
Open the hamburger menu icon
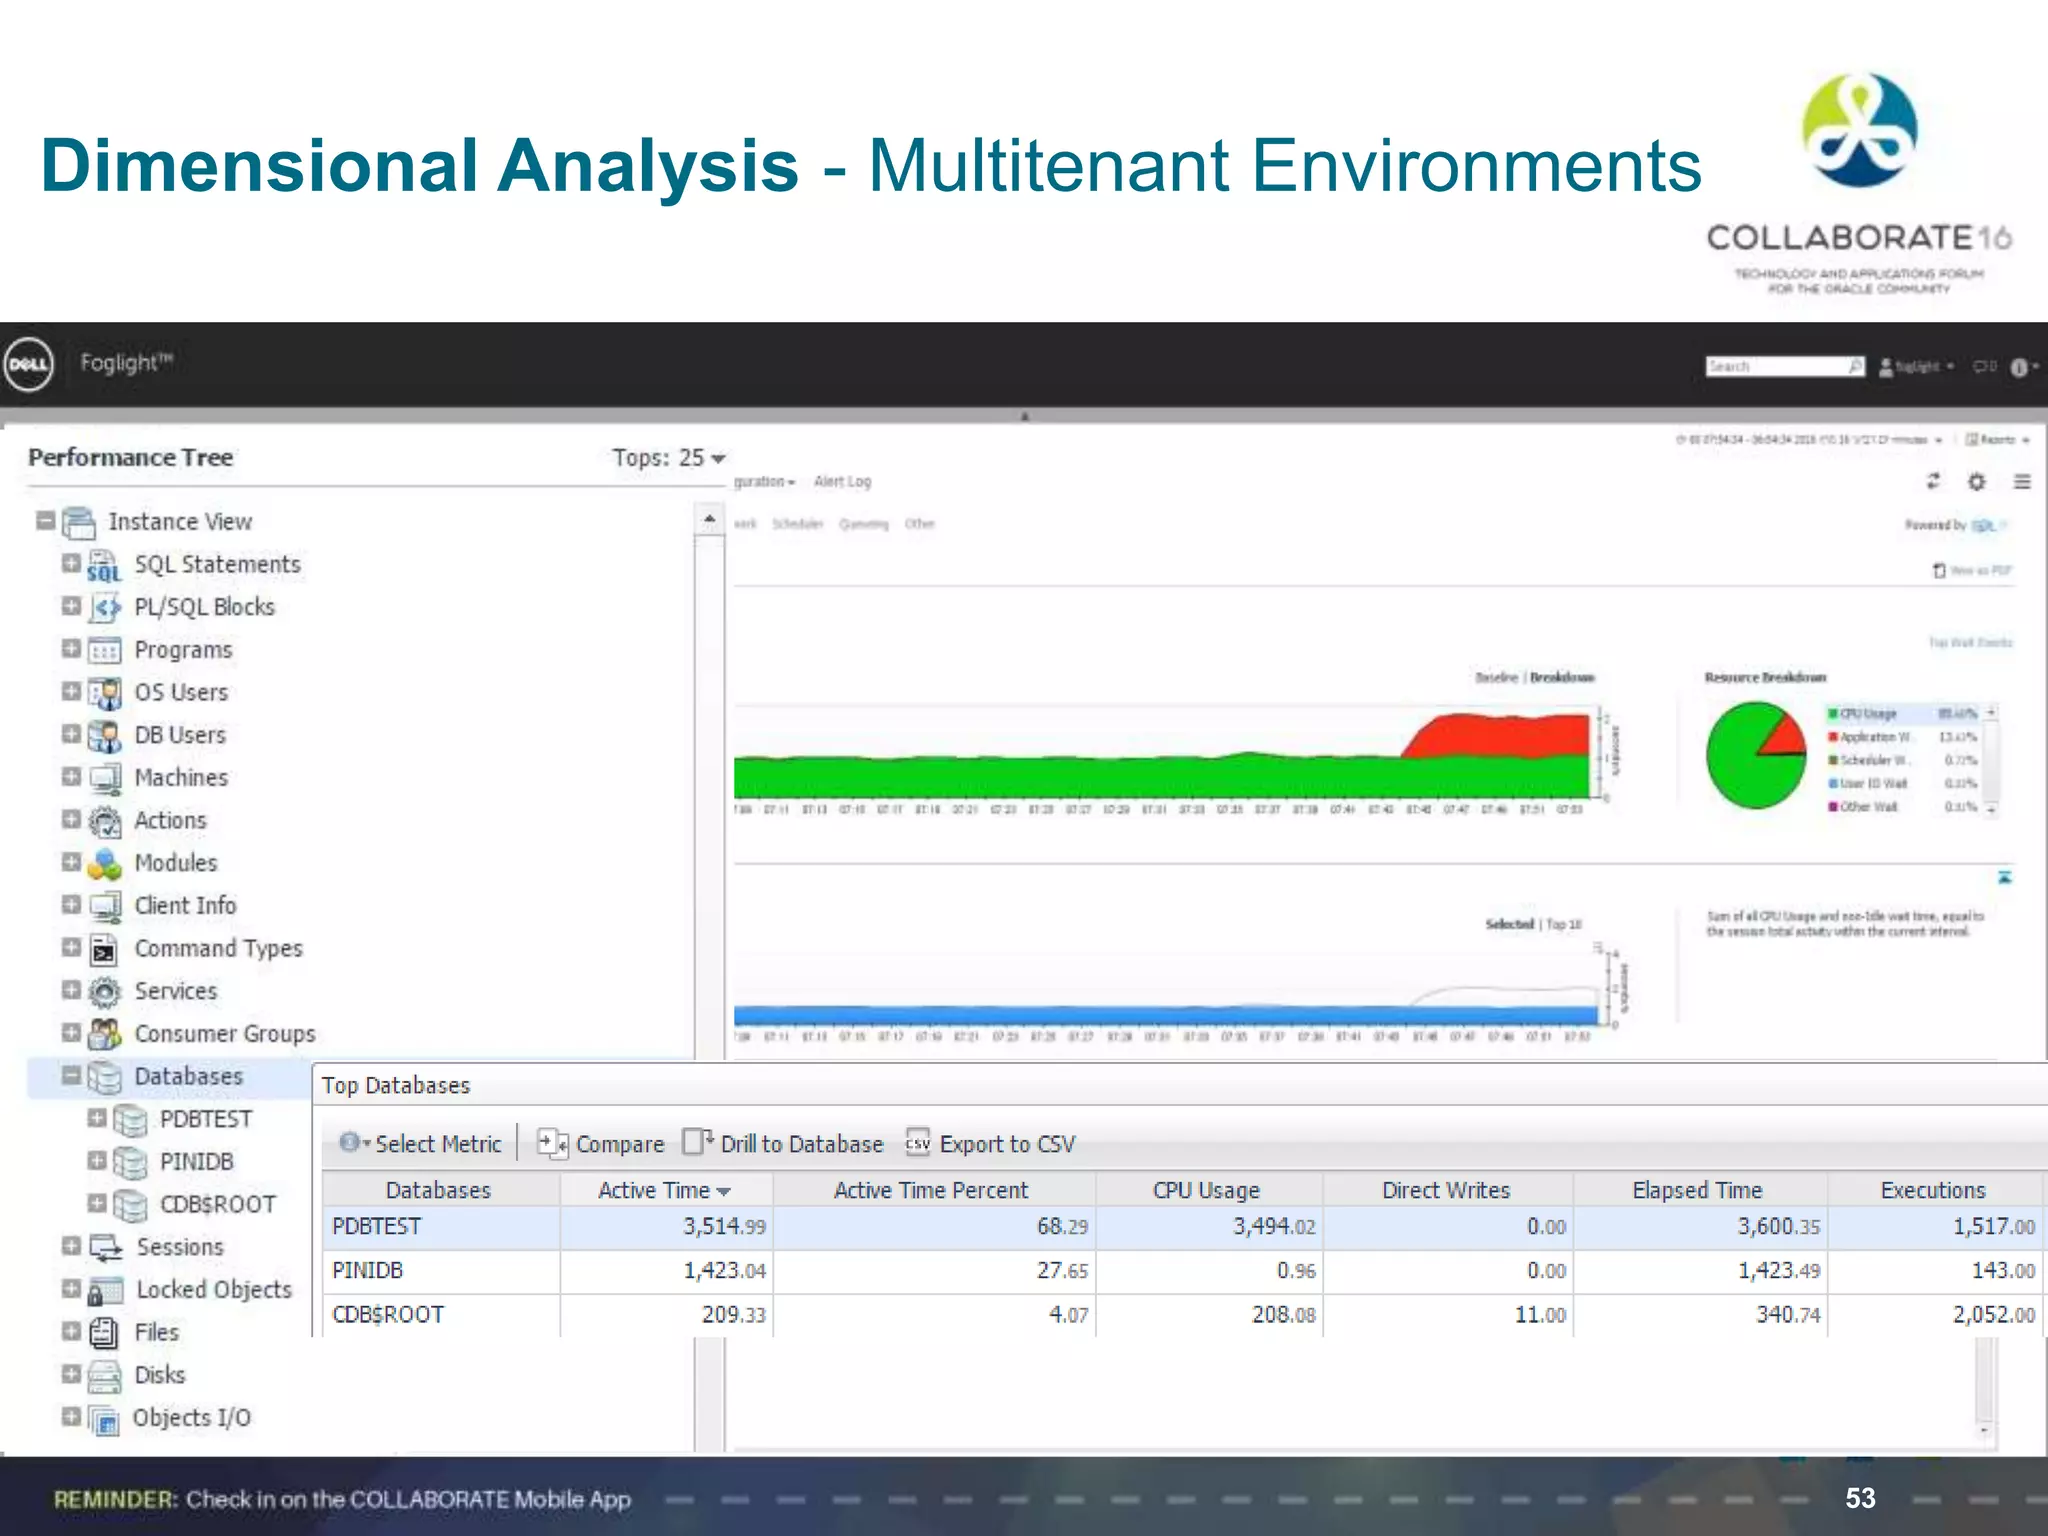2022,481
